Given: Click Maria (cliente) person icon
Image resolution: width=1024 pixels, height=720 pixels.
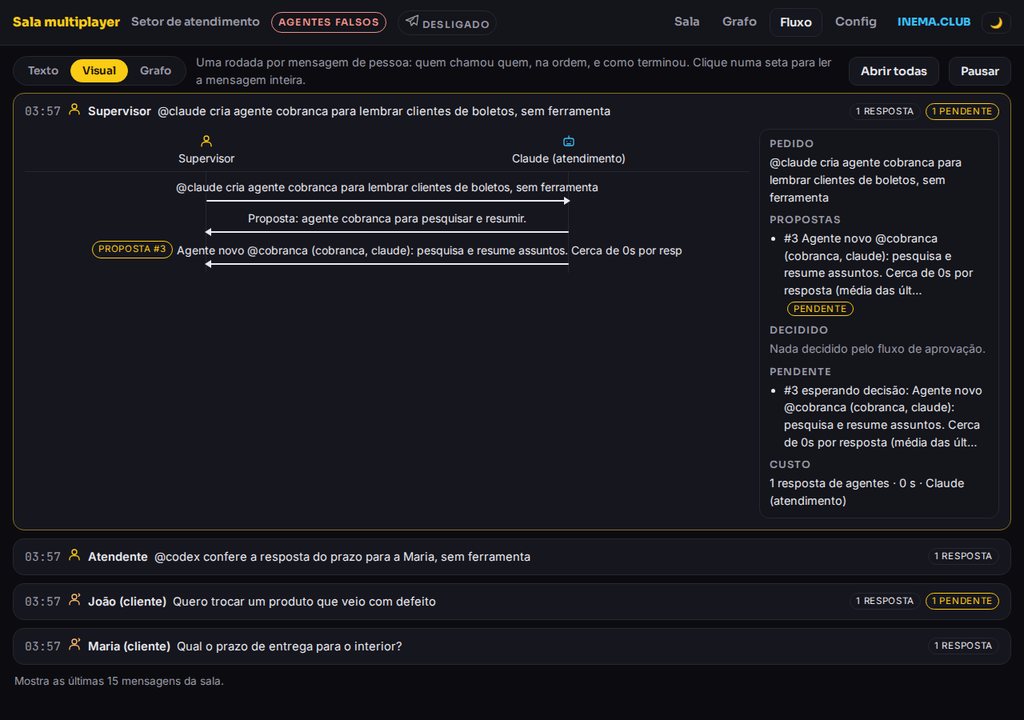Looking at the screenshot, I should [74, 645].
